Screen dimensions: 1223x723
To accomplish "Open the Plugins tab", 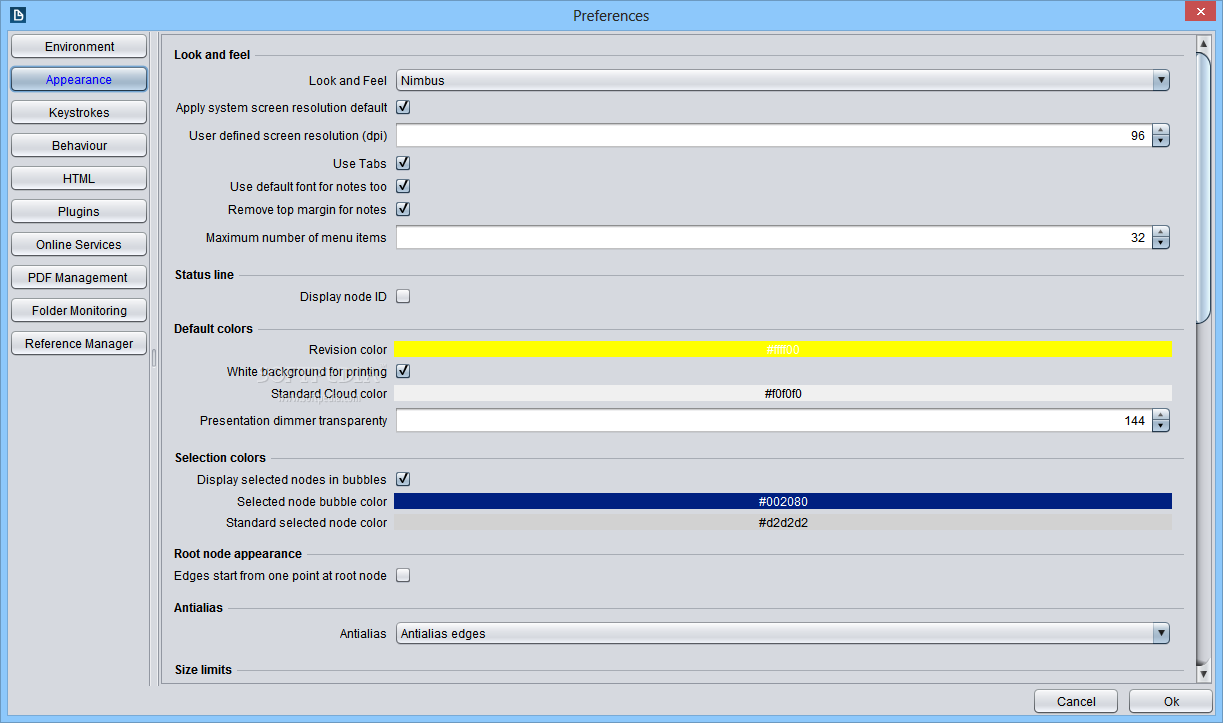I will [79, 212].
